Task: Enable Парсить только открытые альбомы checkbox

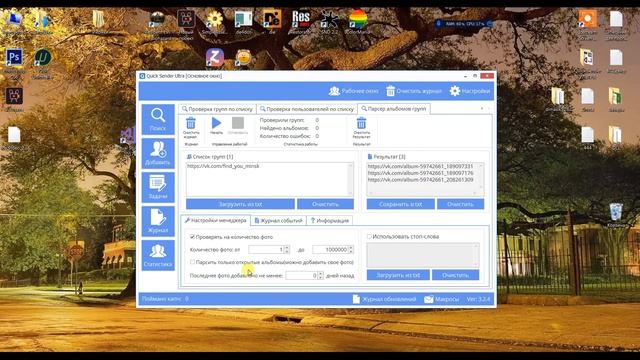Action: [192, 262]
